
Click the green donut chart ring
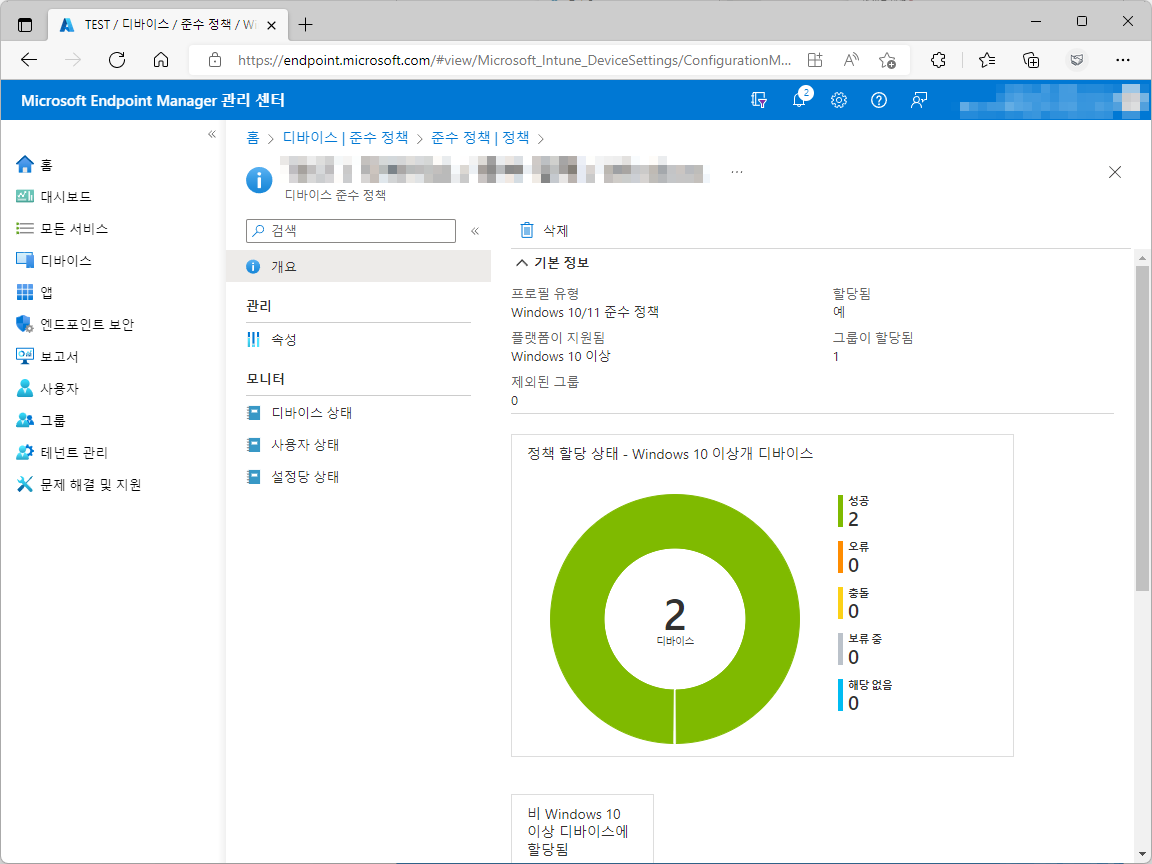click(577, 617)
